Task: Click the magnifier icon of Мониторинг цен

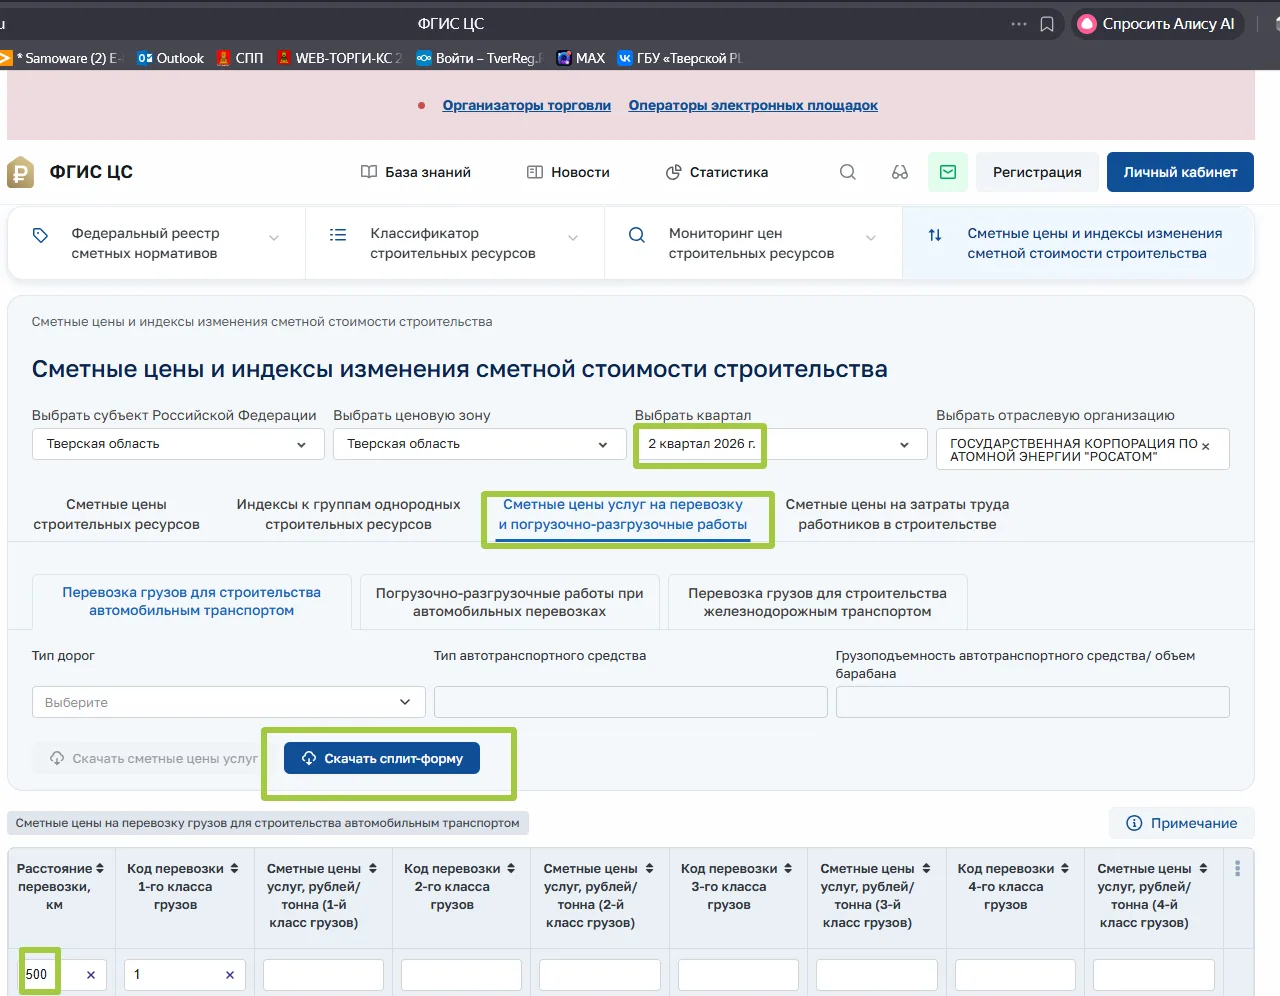Action: click(637, 235)
